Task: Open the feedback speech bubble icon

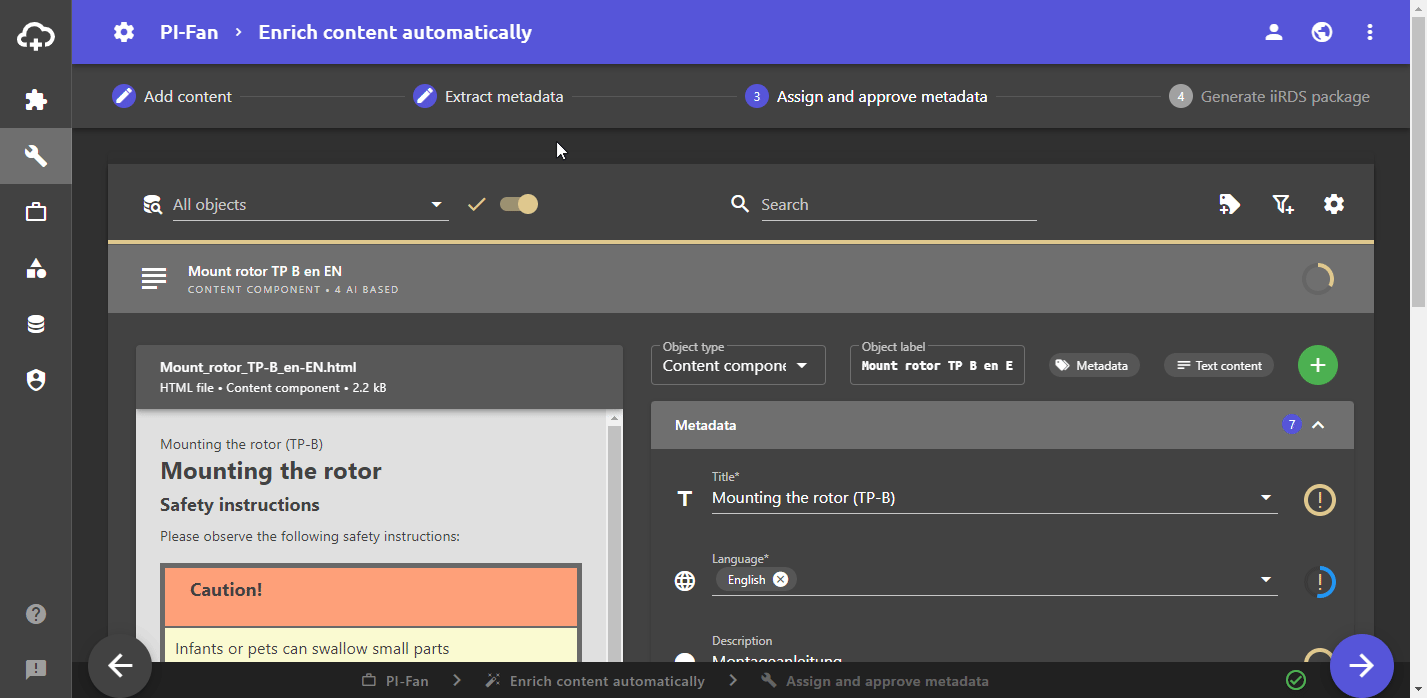Action: click(36, 669)
